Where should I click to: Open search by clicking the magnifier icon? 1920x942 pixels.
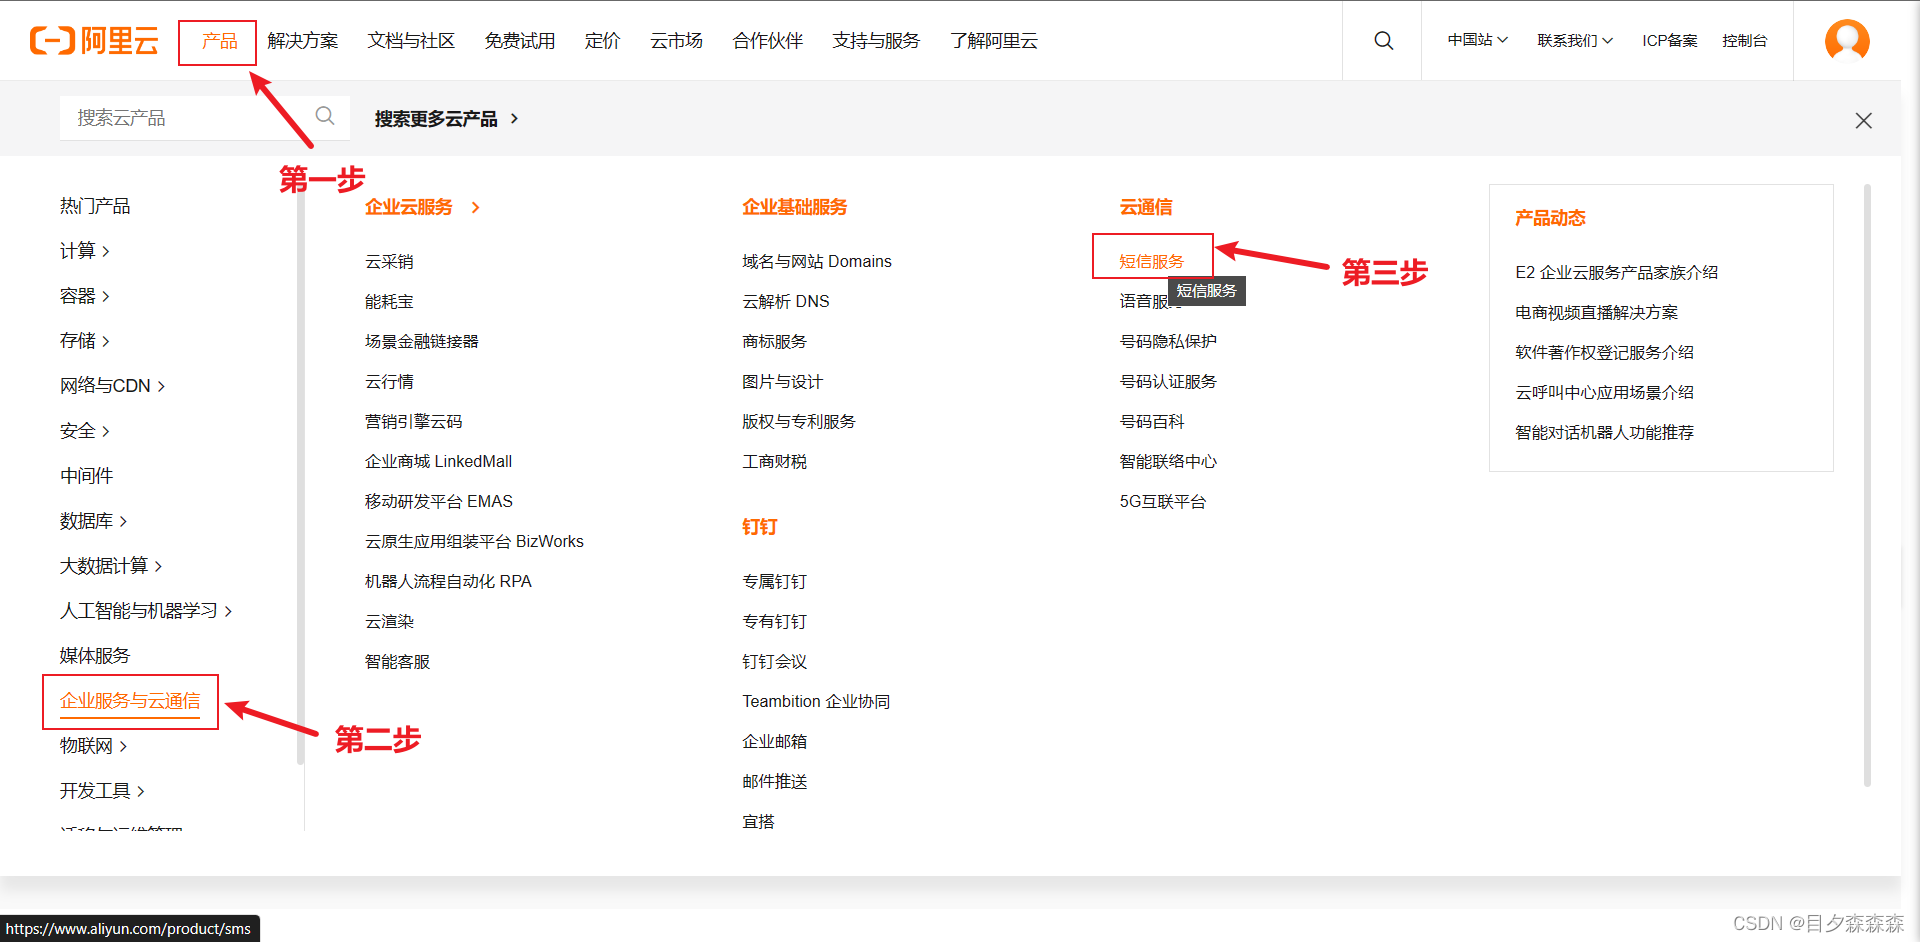tap(1383, 40)
